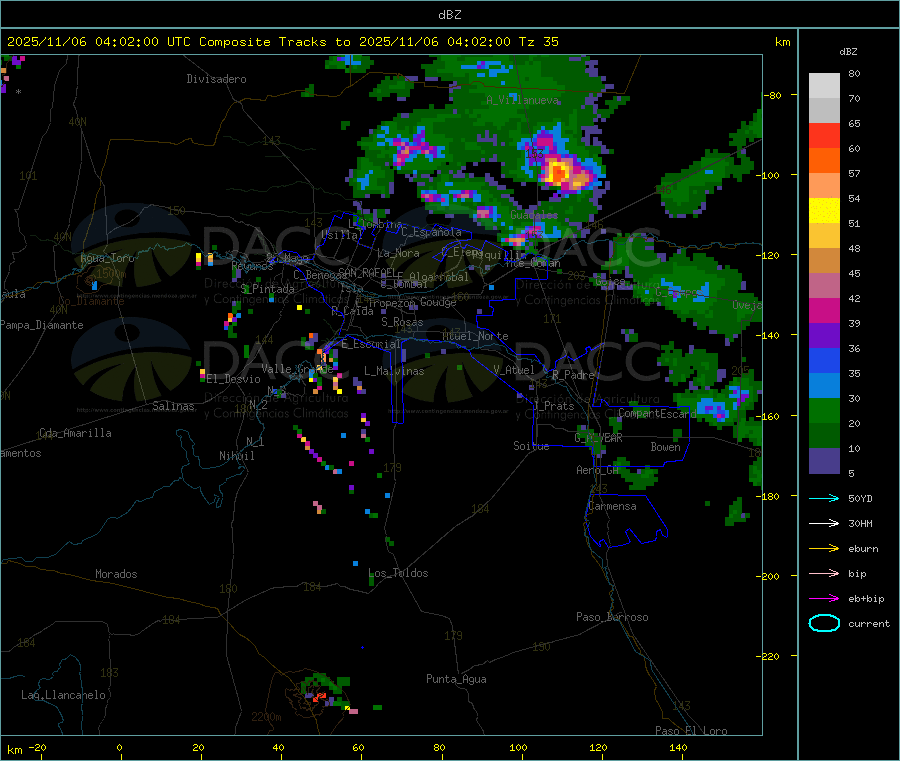Click the 'J_Prats' map label
Viewport: 900px width, 761px height.
[x=554, y=406]
